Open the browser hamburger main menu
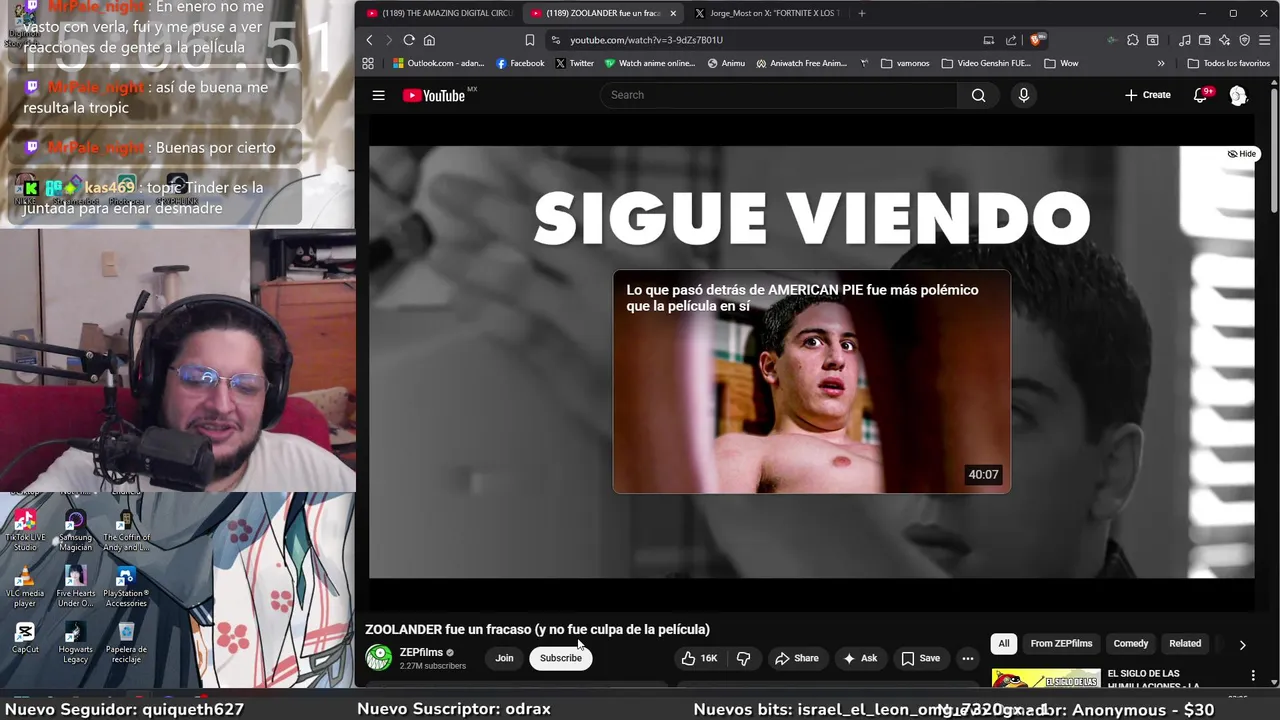Image resolution: width=1280 pixels, height=720 pixels. pos(1264,40)
